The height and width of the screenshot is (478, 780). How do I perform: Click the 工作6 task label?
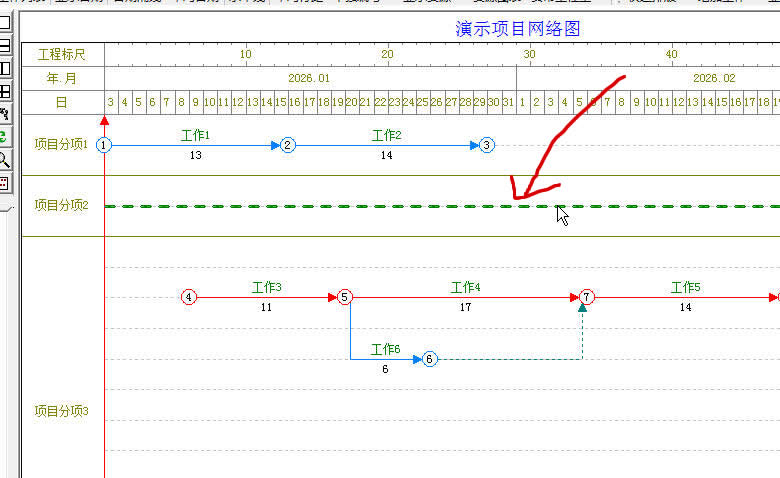385,349
